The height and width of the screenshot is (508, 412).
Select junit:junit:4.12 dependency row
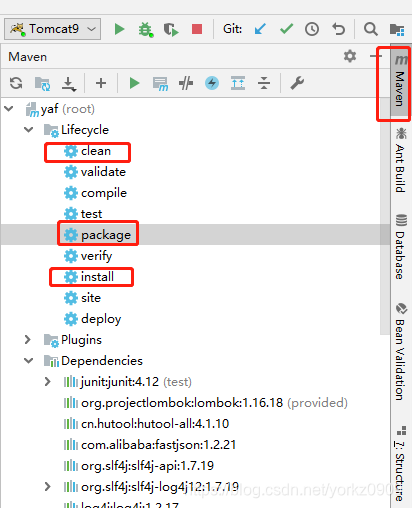click(x=127, y=382)
